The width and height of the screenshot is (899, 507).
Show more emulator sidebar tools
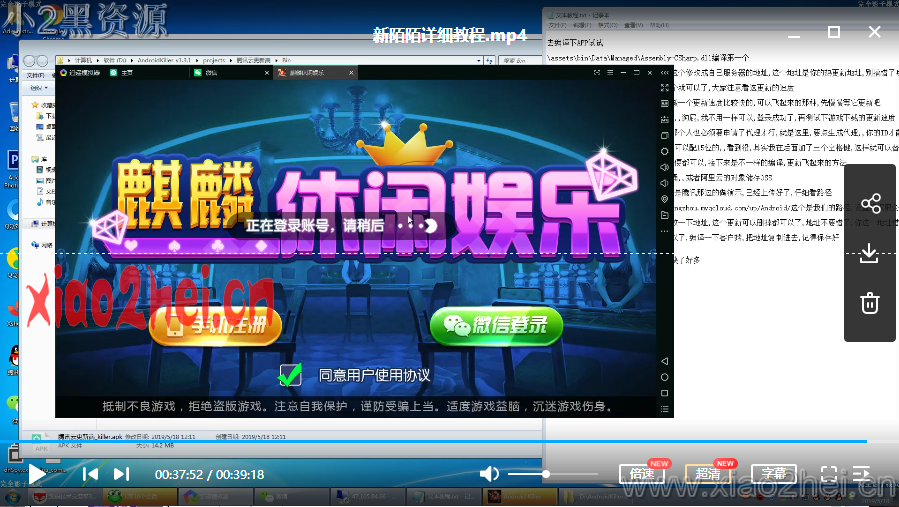pyautogui.click(x=665, y=231)
